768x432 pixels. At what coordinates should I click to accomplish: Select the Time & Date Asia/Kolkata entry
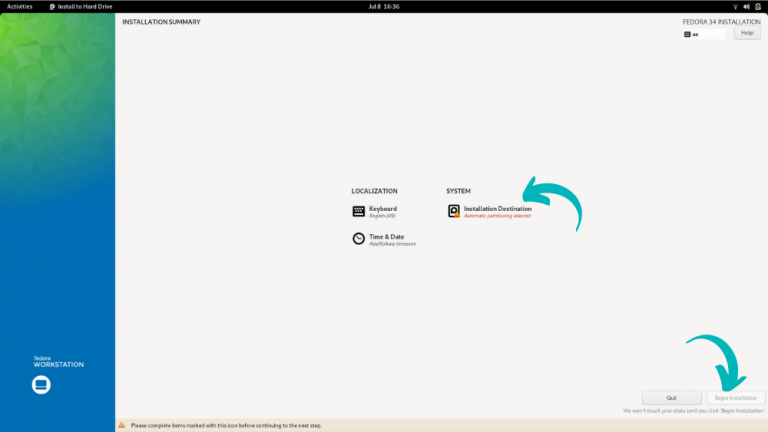pos(384,240)
